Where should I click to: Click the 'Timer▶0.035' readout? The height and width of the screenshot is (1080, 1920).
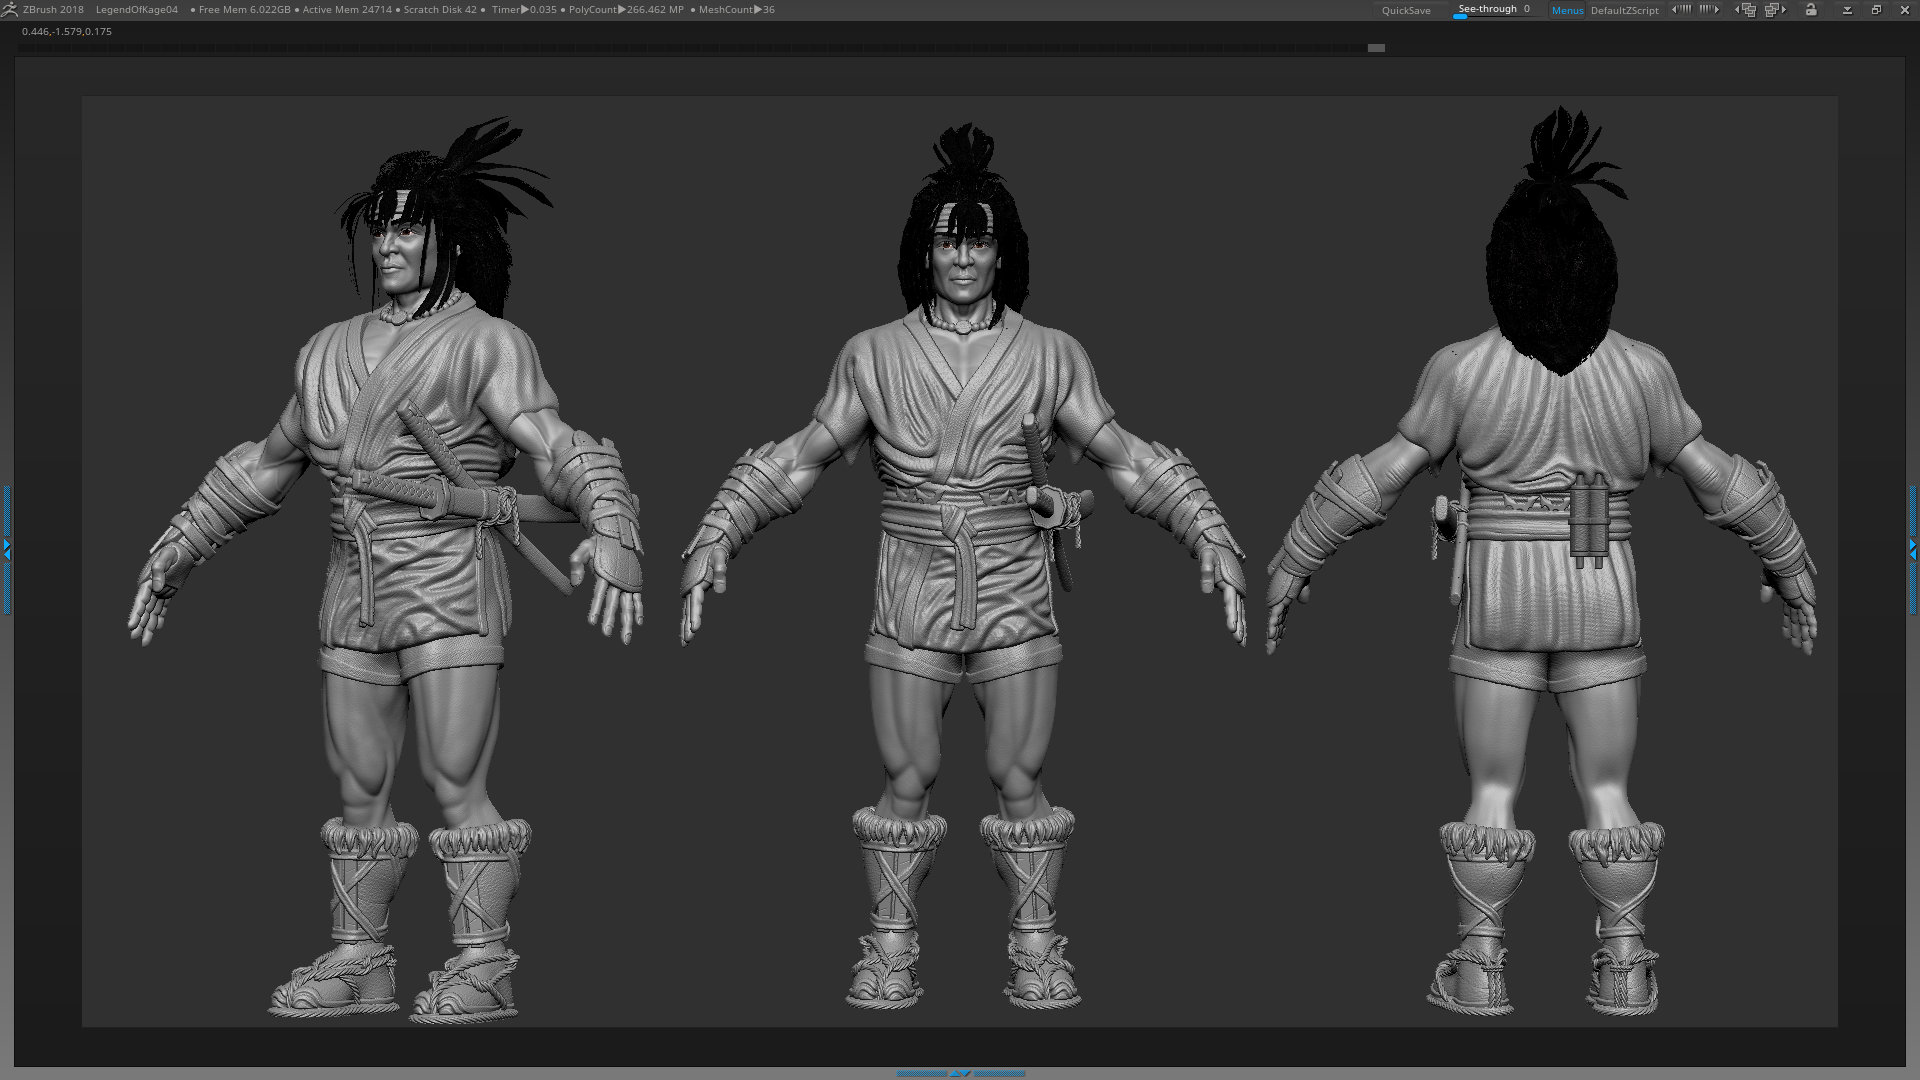(524, 10)
